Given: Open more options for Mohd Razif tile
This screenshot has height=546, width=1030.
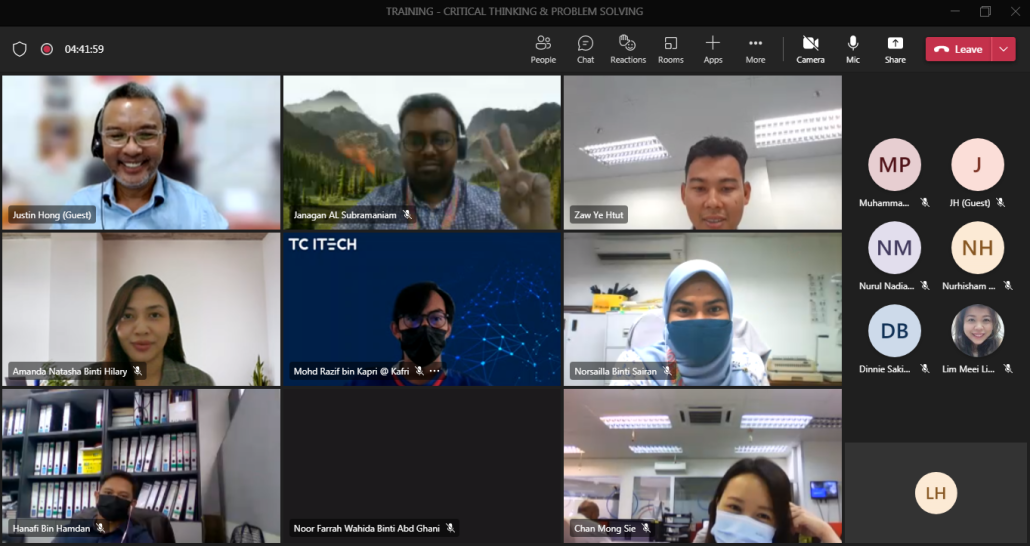Looking at the screenshot, I should [435, 371].
